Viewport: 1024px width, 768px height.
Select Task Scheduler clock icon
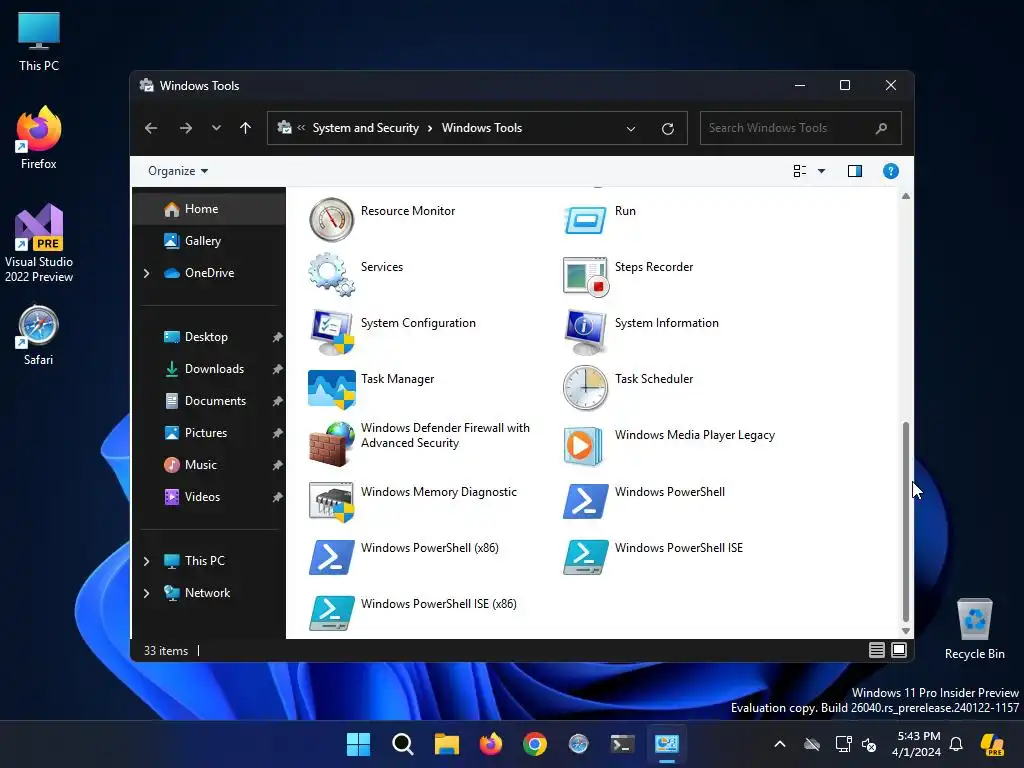pos(585,388)
